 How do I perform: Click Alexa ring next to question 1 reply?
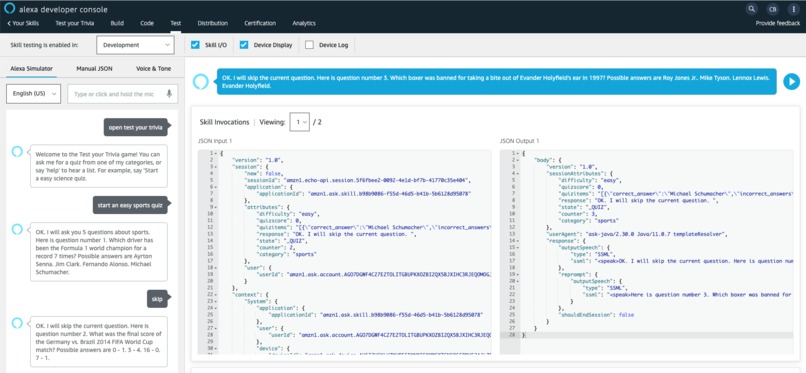click(17, 229)
